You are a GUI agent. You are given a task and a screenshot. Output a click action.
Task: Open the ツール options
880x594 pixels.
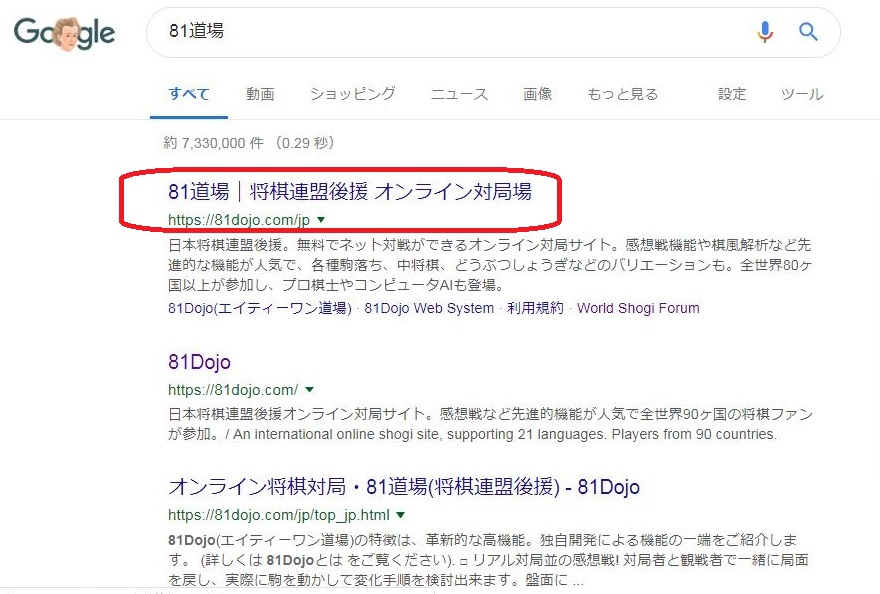coord(802,94)
